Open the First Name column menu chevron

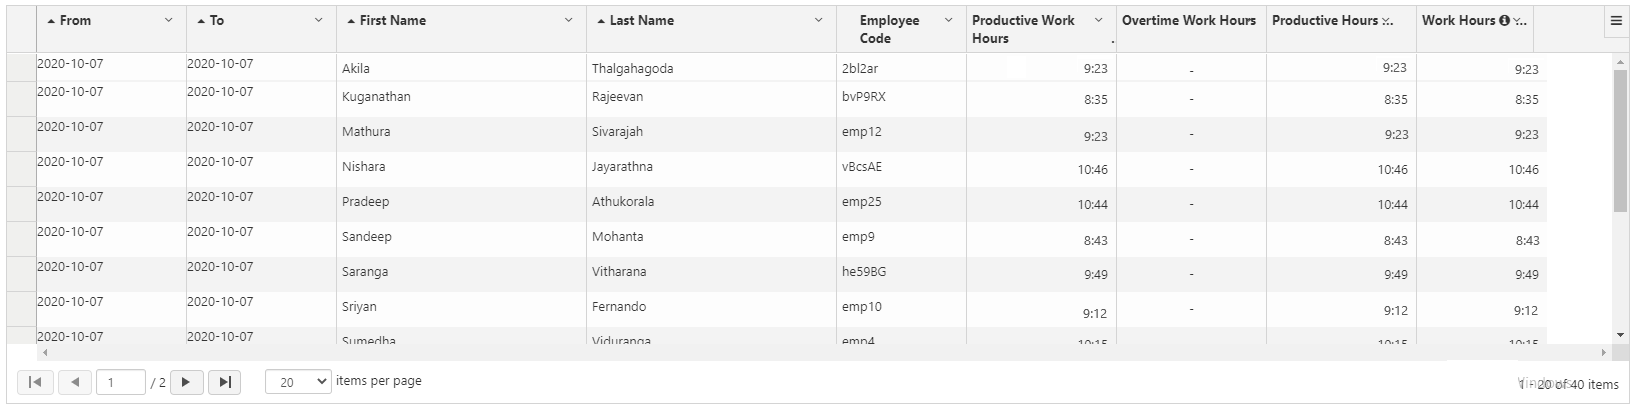click(x=568, y=20)
